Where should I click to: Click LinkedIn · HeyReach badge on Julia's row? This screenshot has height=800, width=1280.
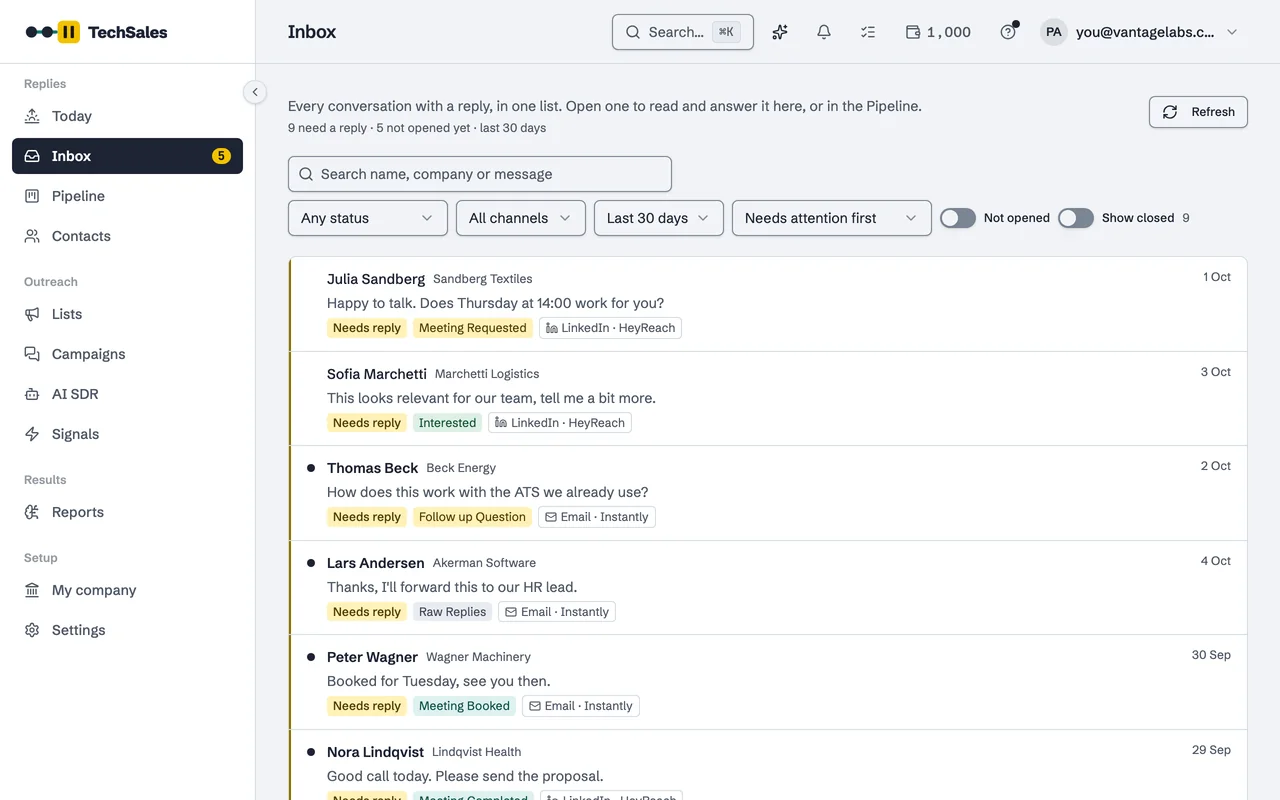[x=610, y=328]
